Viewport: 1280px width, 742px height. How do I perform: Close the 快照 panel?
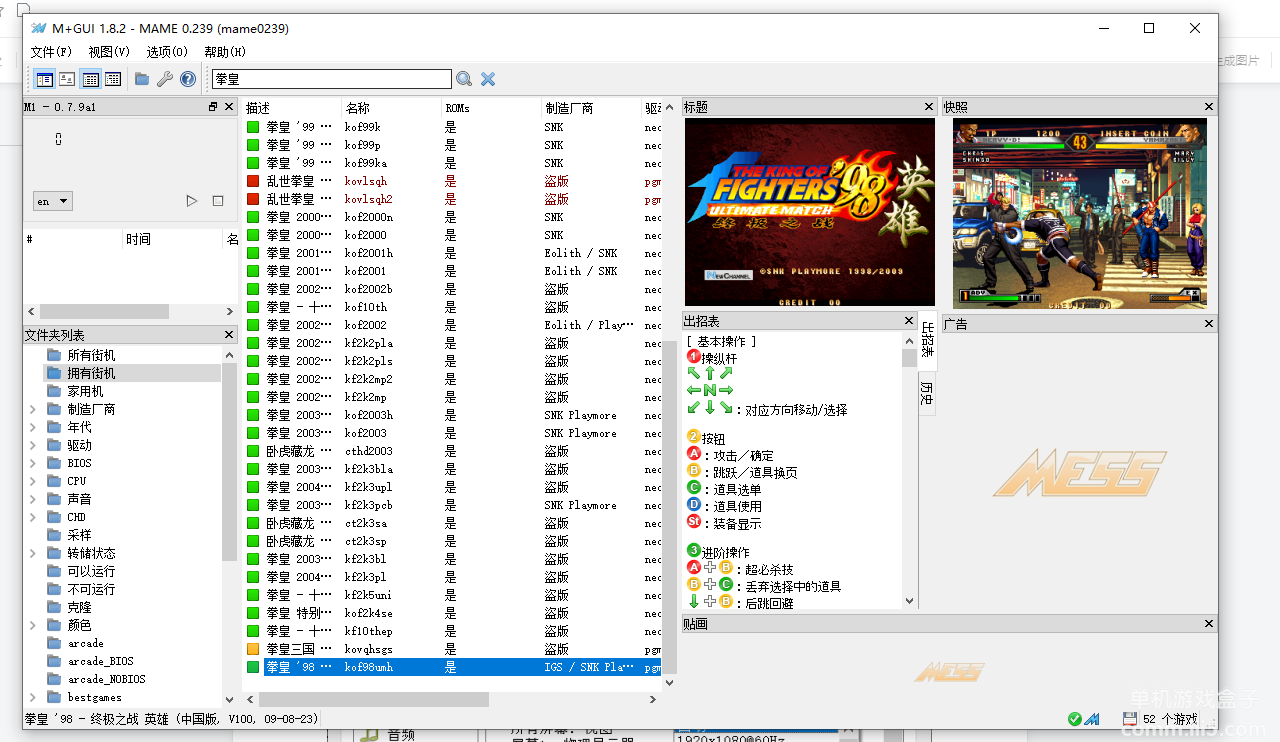[1209, 107]
